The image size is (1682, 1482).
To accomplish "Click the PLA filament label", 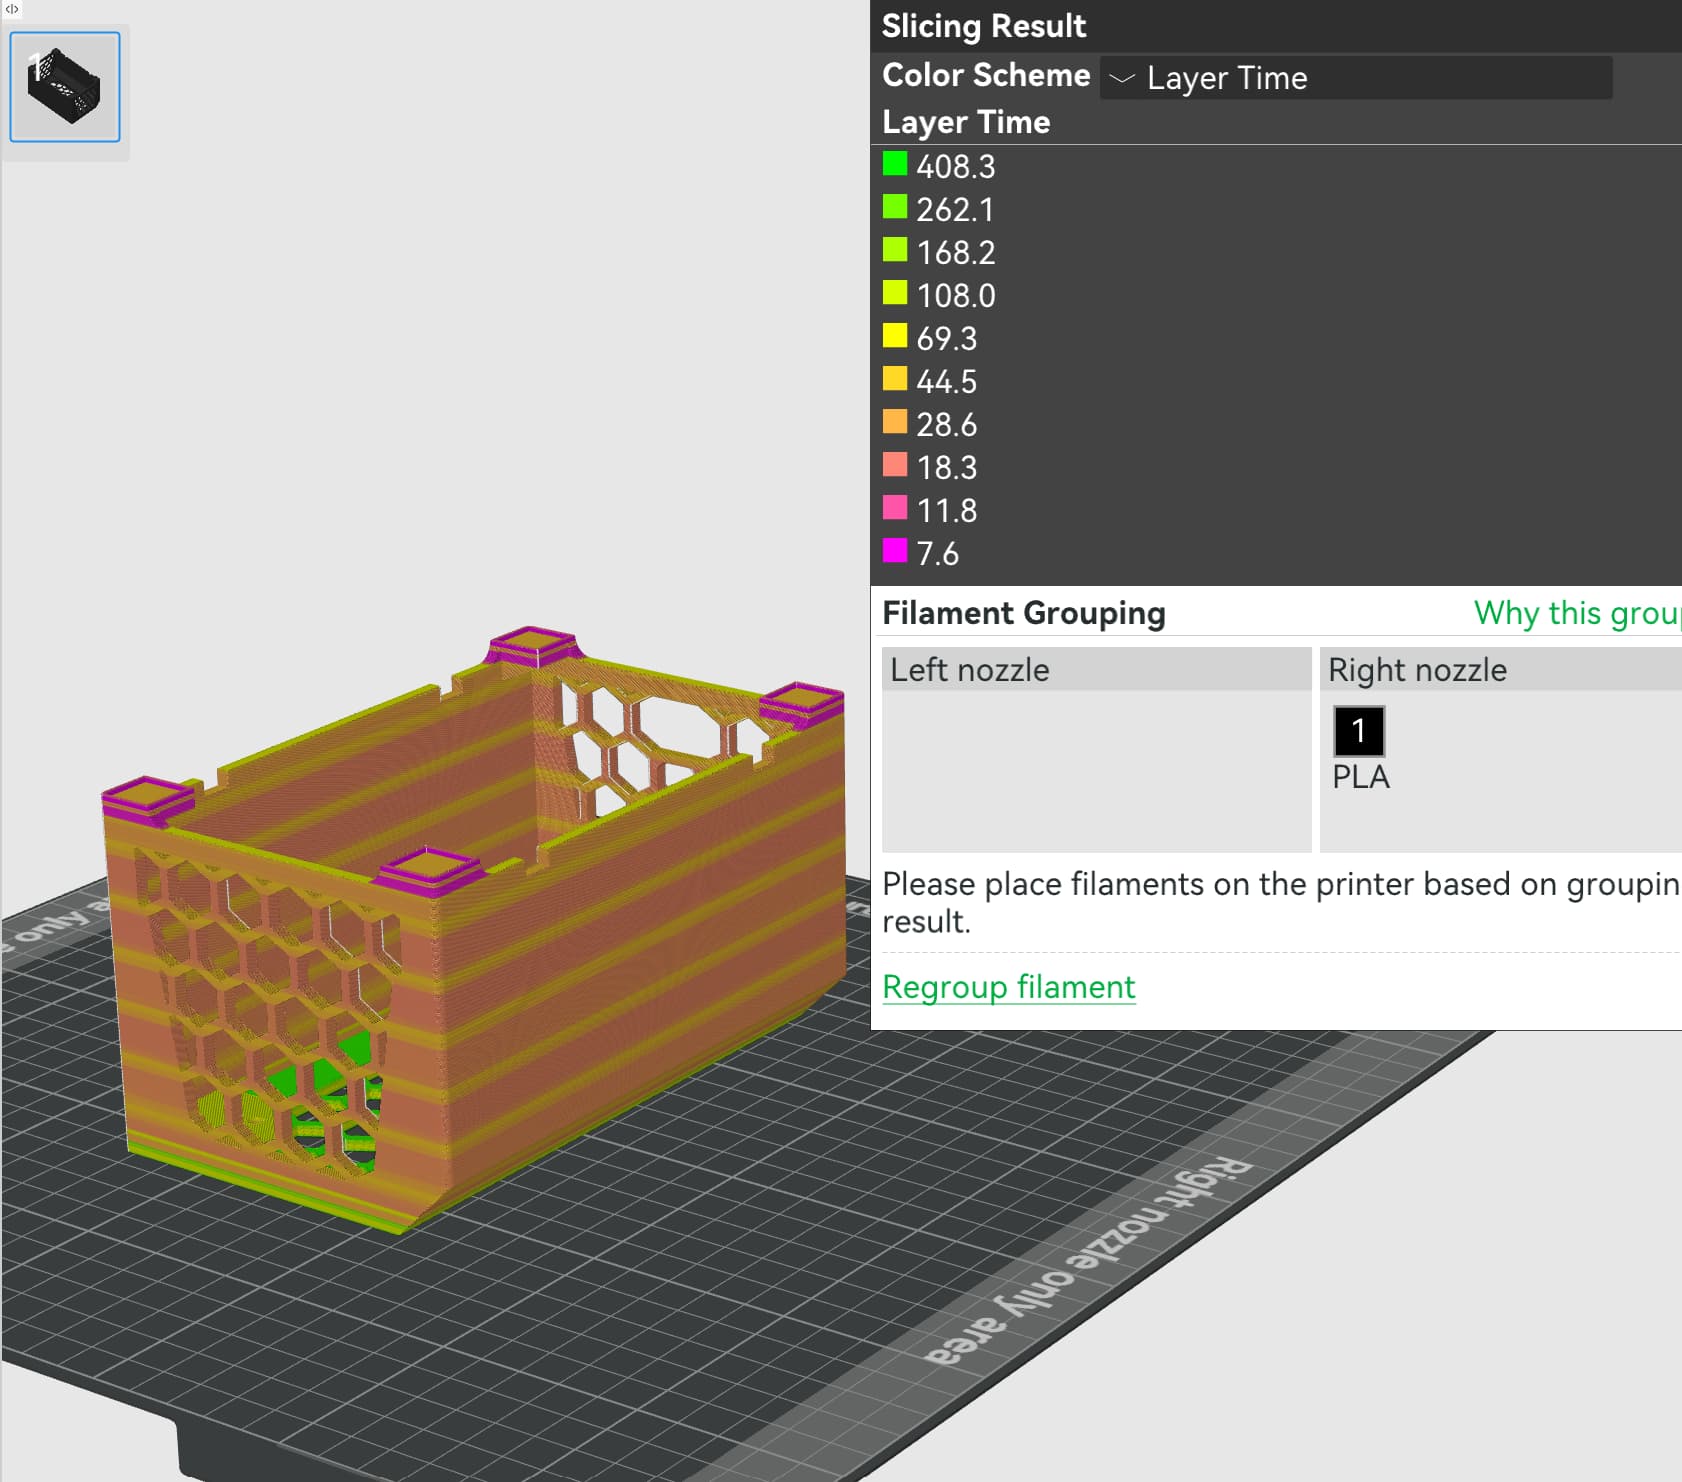I will (x=1360, y=777).
